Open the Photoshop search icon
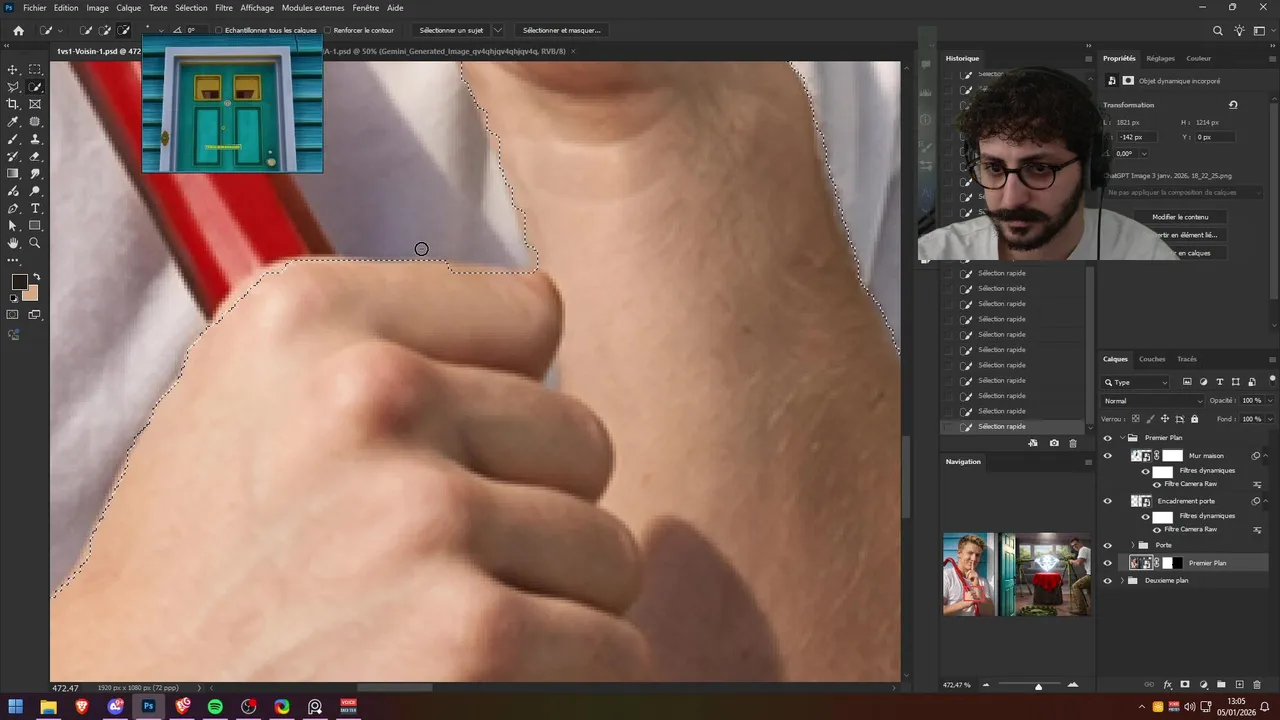This screenshot has height=720, width=1280. 1217,31
